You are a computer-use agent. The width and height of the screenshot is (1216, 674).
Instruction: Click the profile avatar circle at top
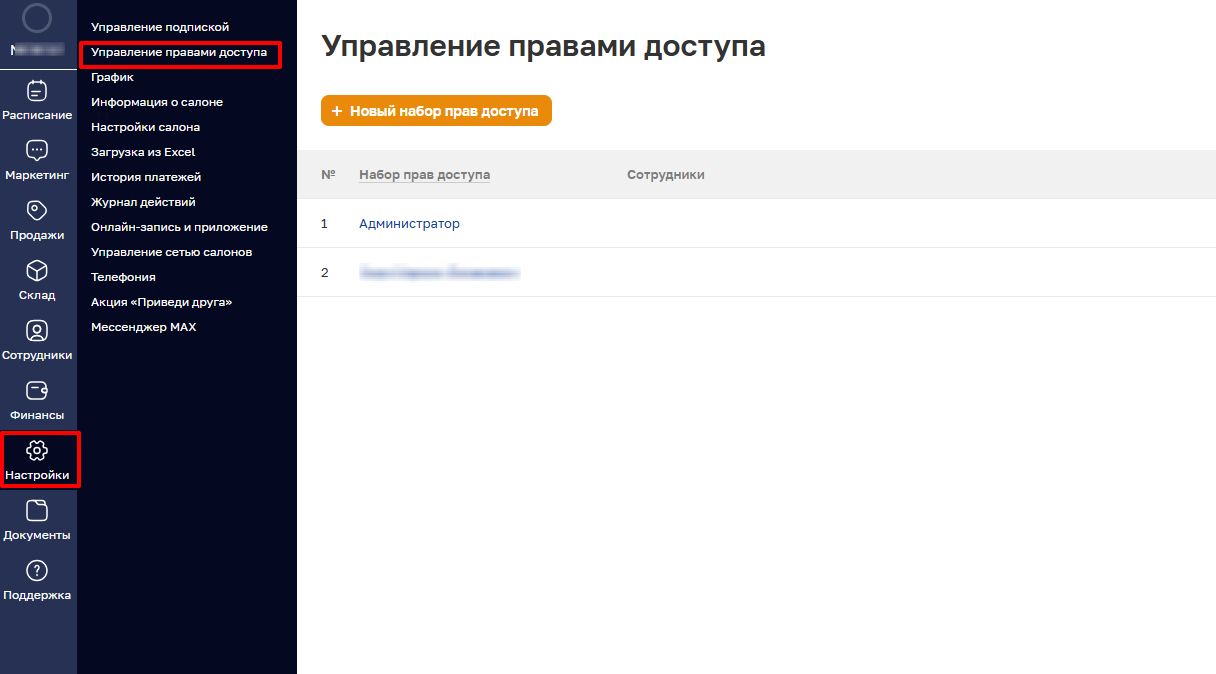click(x=37, y=18)
